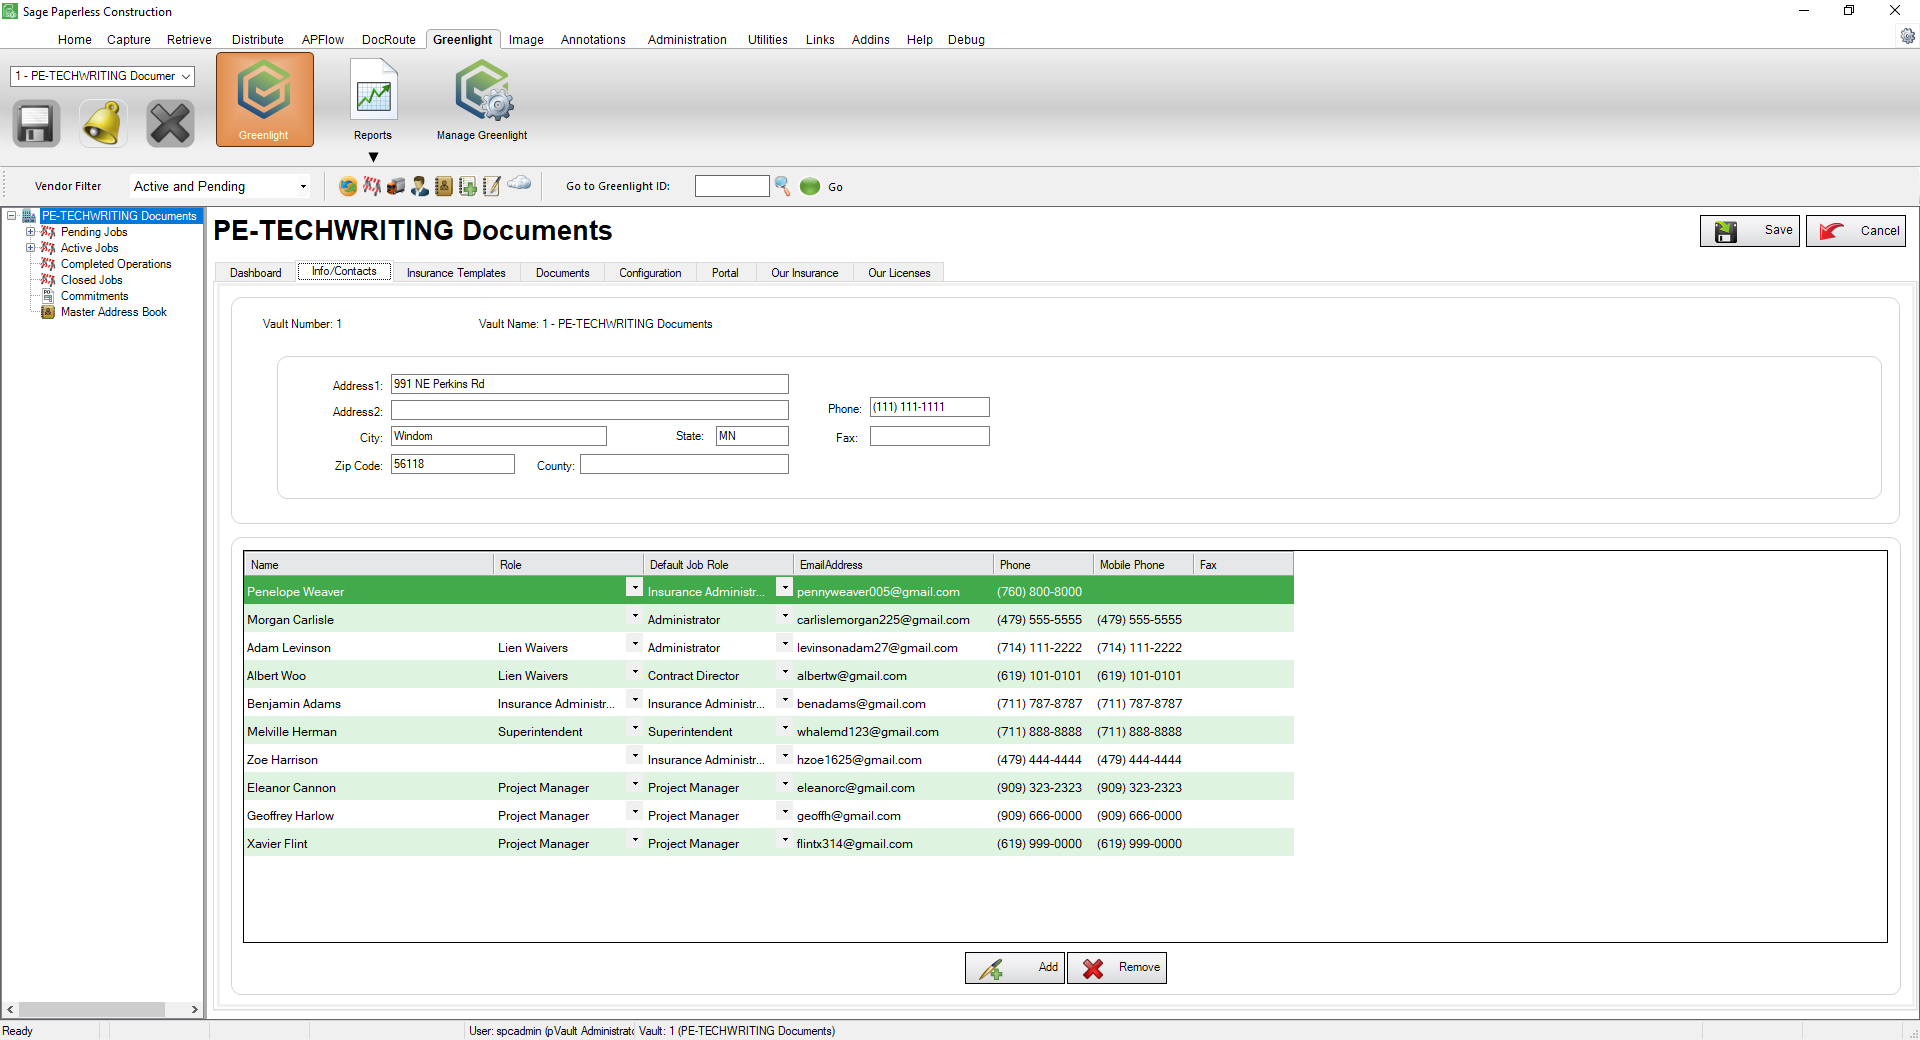This screenshot has height=1040, width=1920.
Task: Click the delivery truck toolbar icon
Action: 396,186
